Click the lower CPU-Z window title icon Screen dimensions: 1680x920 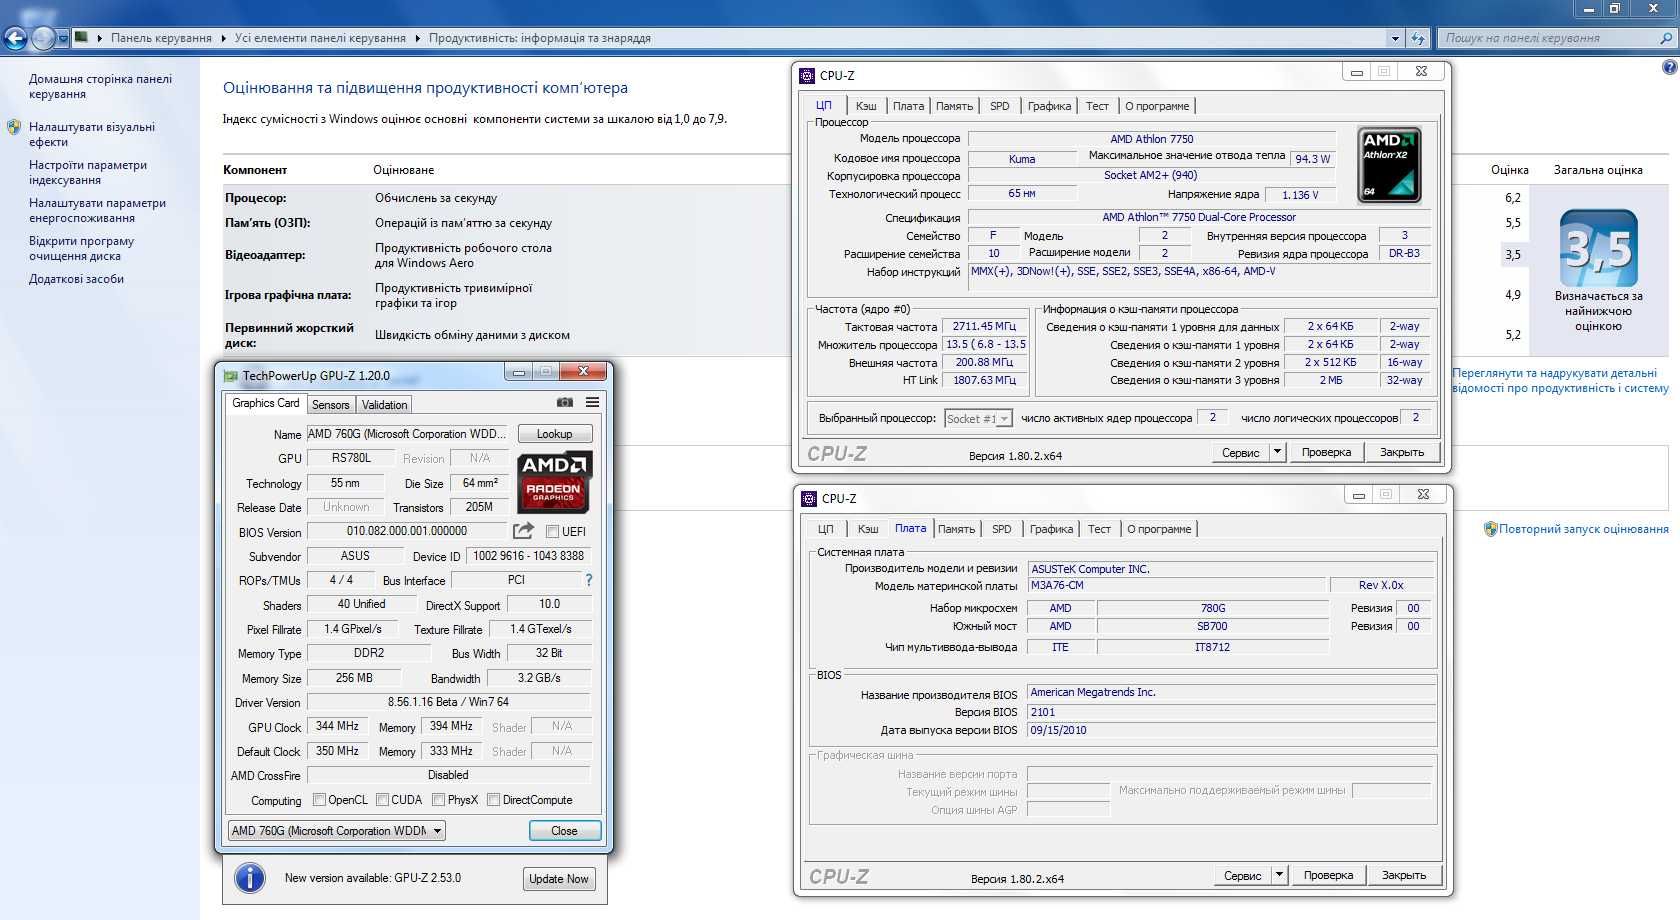tap(809, 498)
